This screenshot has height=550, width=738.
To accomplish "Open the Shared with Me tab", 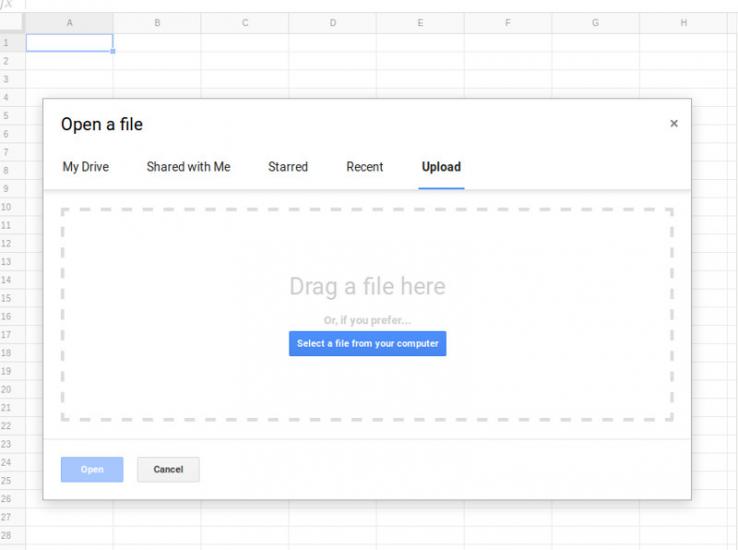I will [188, 167].
